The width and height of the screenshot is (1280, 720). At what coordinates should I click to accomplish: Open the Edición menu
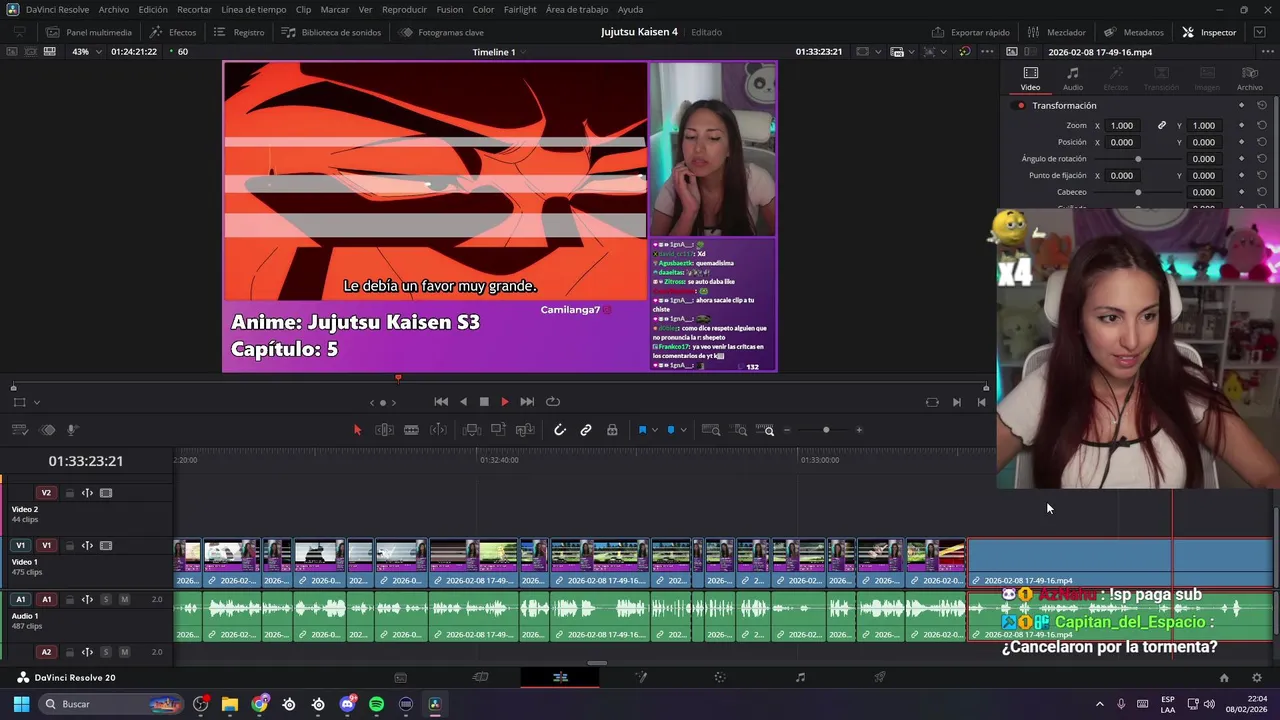(x=153, y=9)
